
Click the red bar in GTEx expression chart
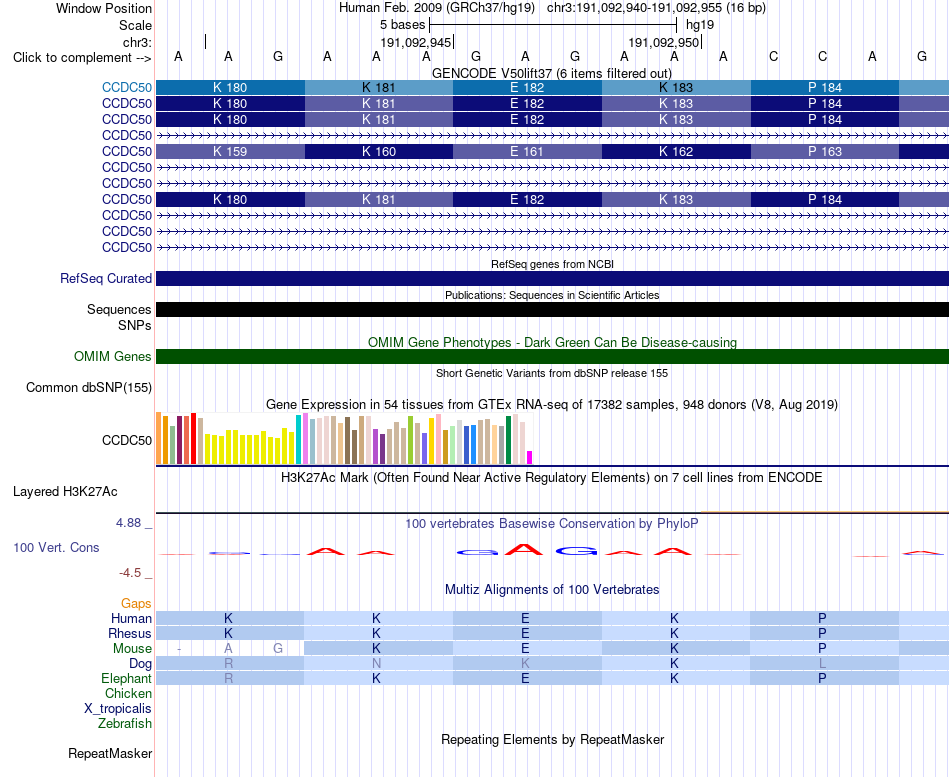point(193,439)
